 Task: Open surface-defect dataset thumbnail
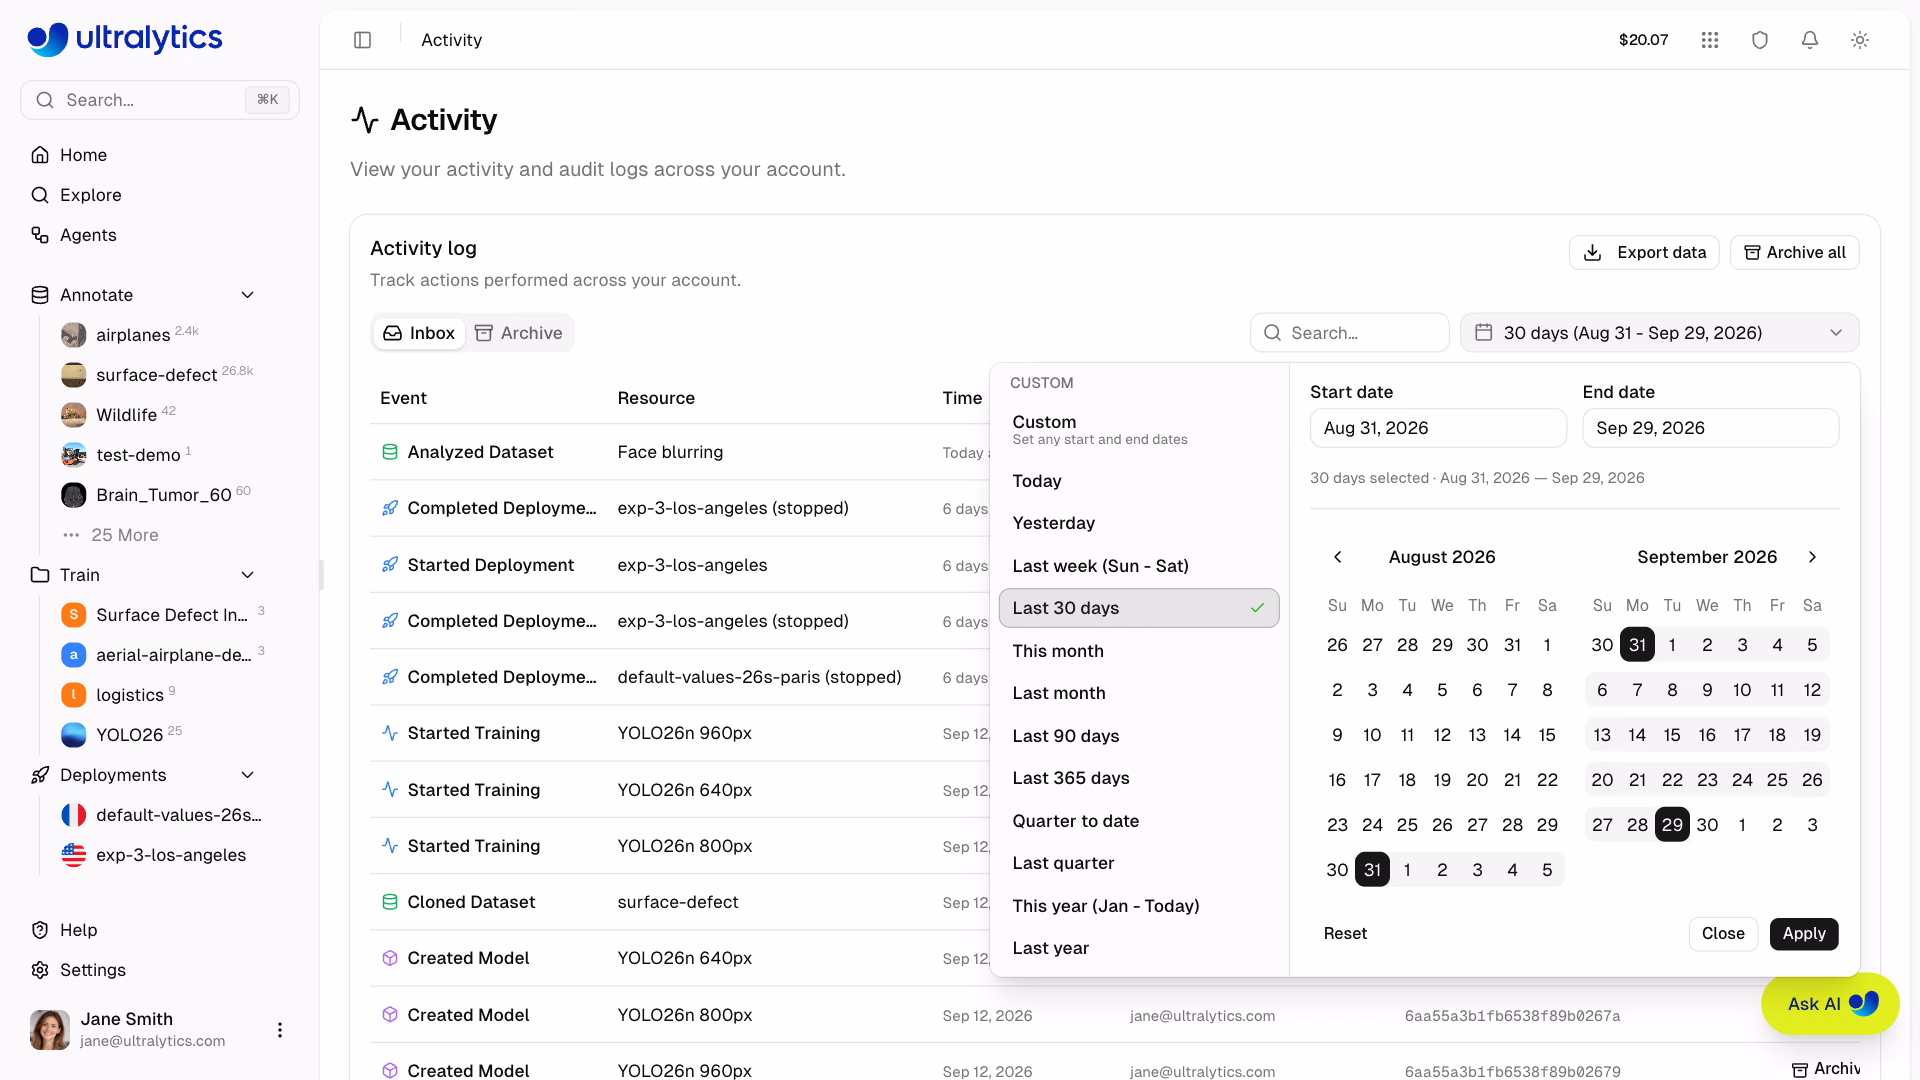tap(74, 375)
